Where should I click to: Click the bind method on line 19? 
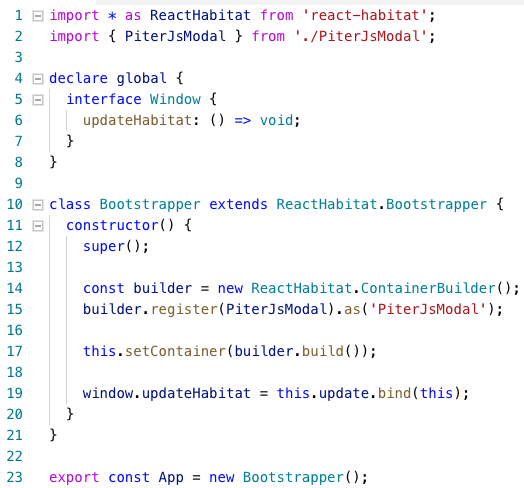[394, 393]
